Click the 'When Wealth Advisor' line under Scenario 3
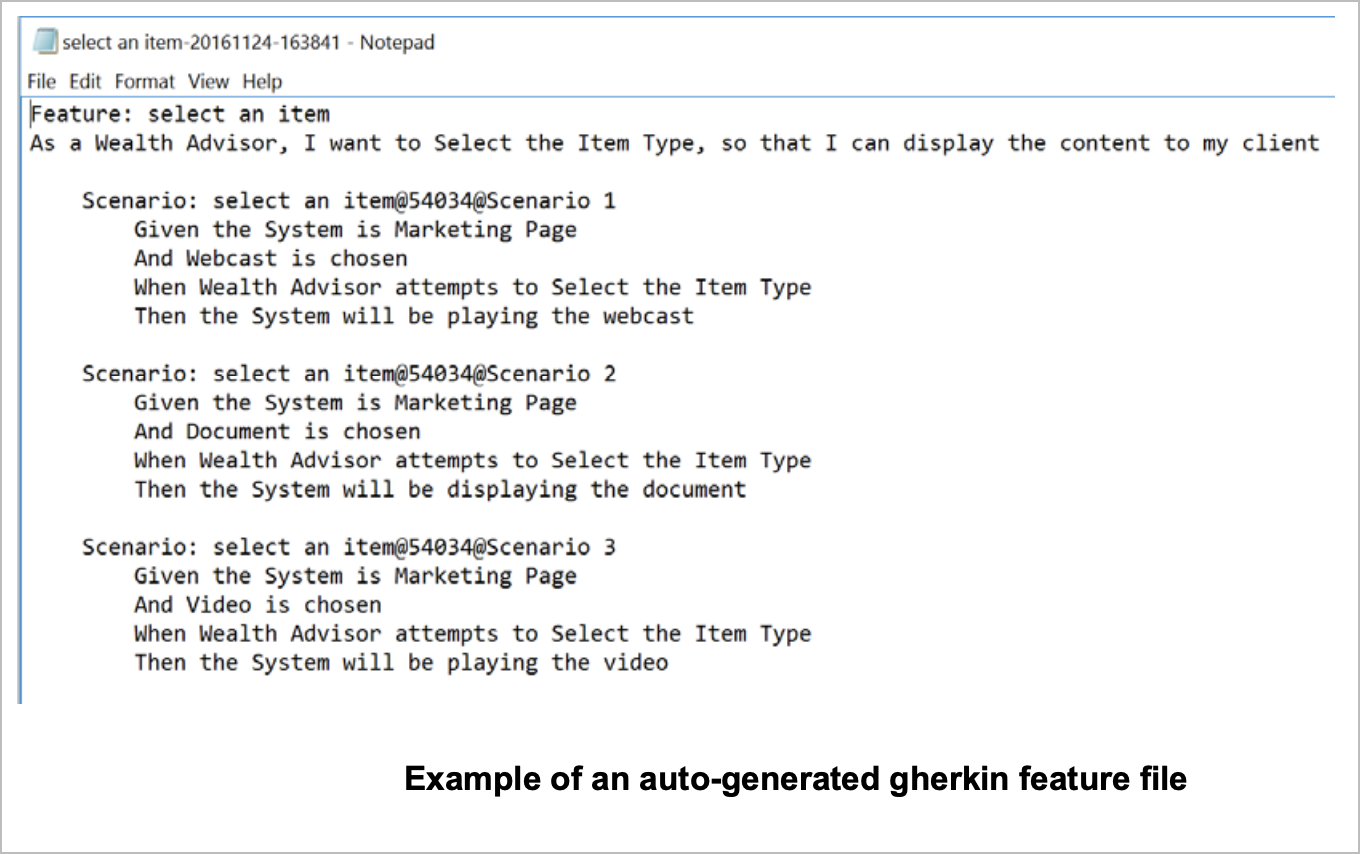 click(x=472, y=634)
